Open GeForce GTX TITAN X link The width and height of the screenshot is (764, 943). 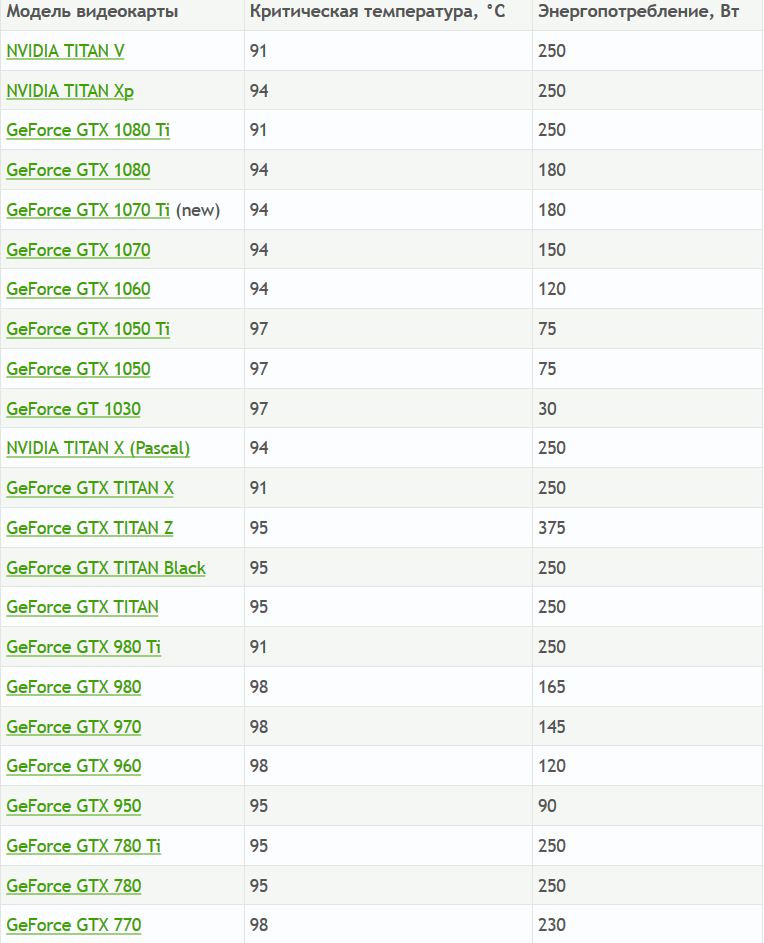click(x=90, y=488)
